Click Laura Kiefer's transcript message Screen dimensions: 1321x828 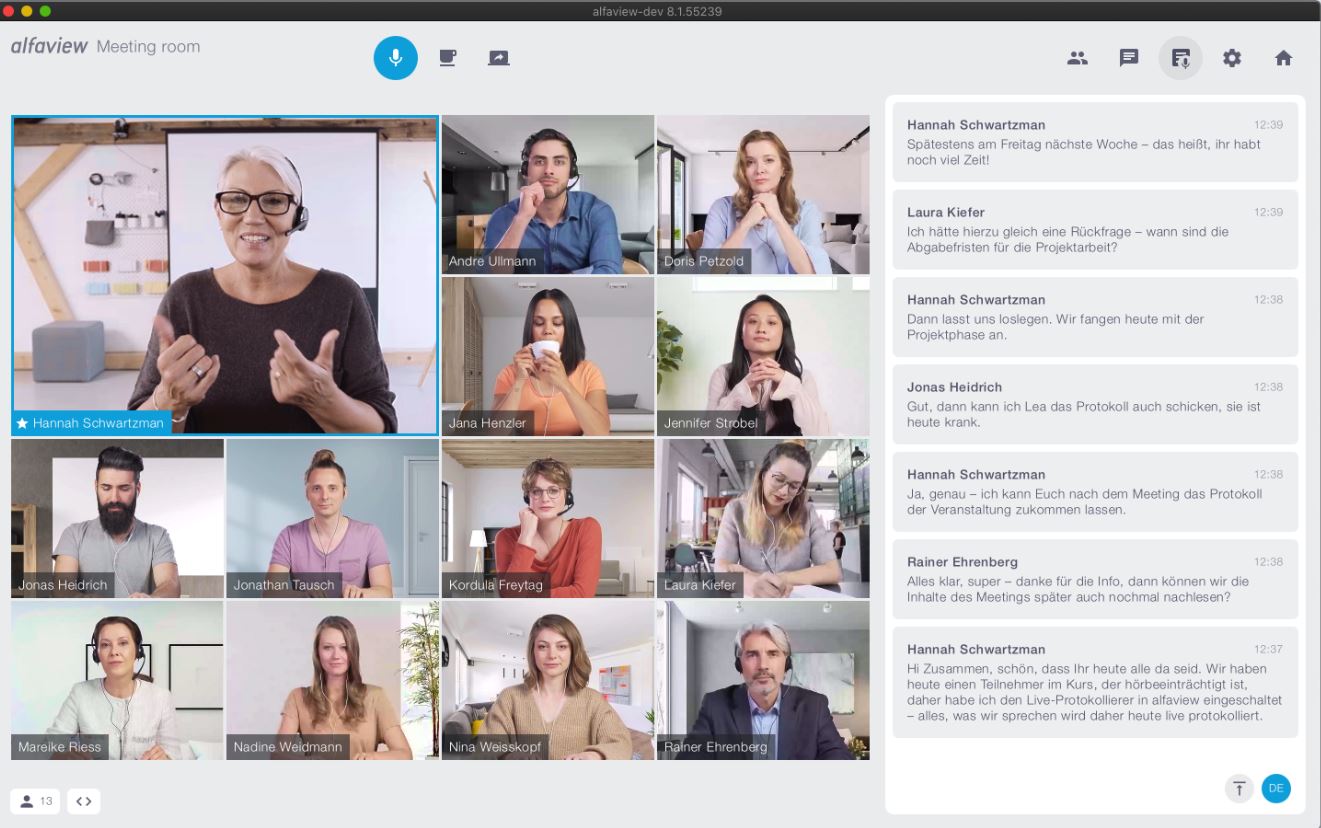[x=1095, y=230]
